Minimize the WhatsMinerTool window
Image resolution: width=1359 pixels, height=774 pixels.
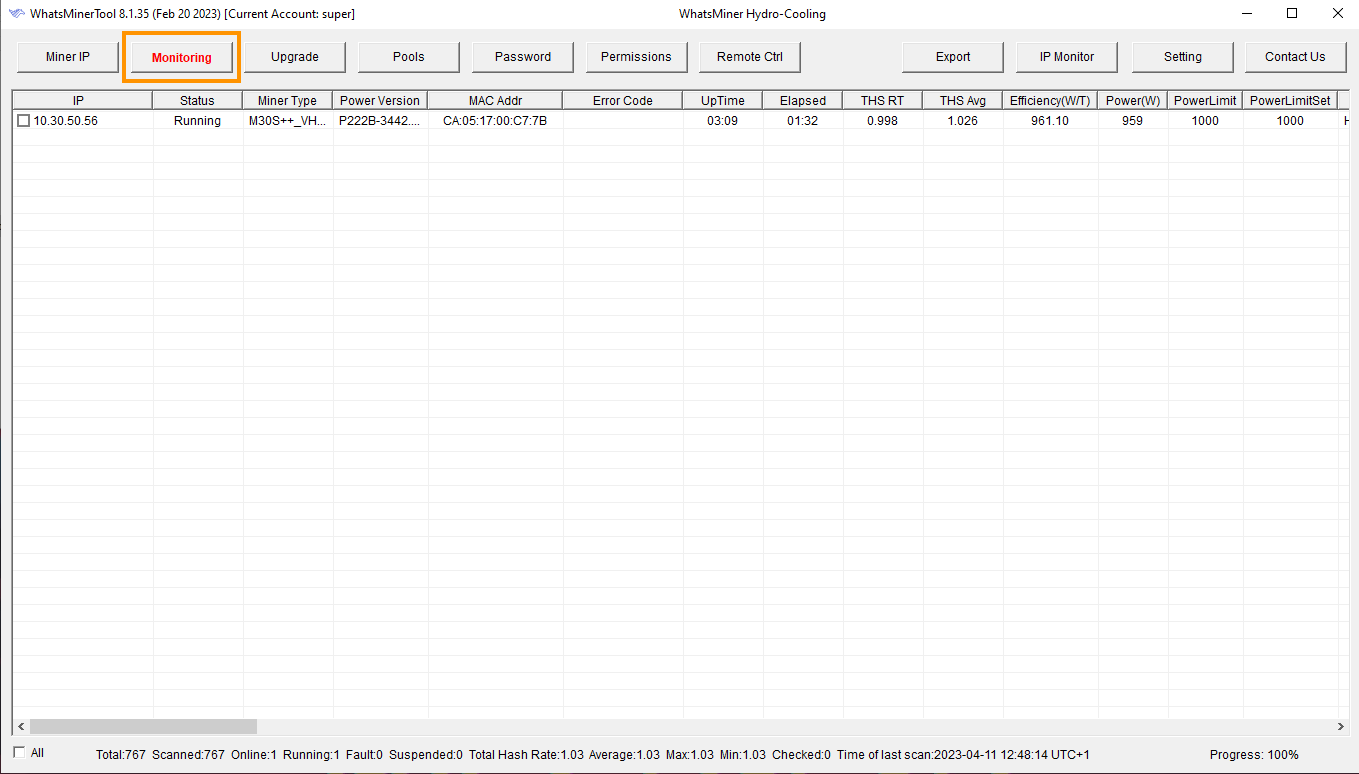point(1247,13)
